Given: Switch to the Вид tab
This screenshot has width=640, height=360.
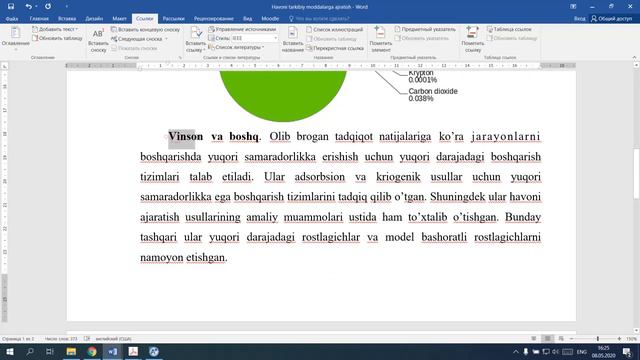Looking at the screenshot, I should tap(247, 18).
